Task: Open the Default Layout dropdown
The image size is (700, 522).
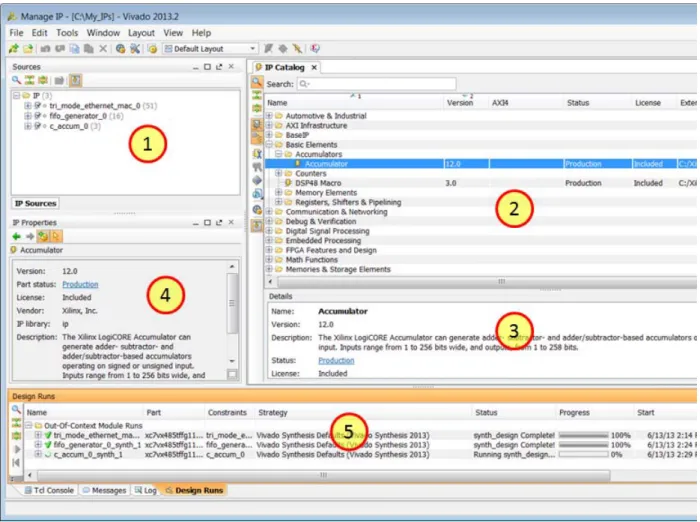Action: [x=210, y=49]
